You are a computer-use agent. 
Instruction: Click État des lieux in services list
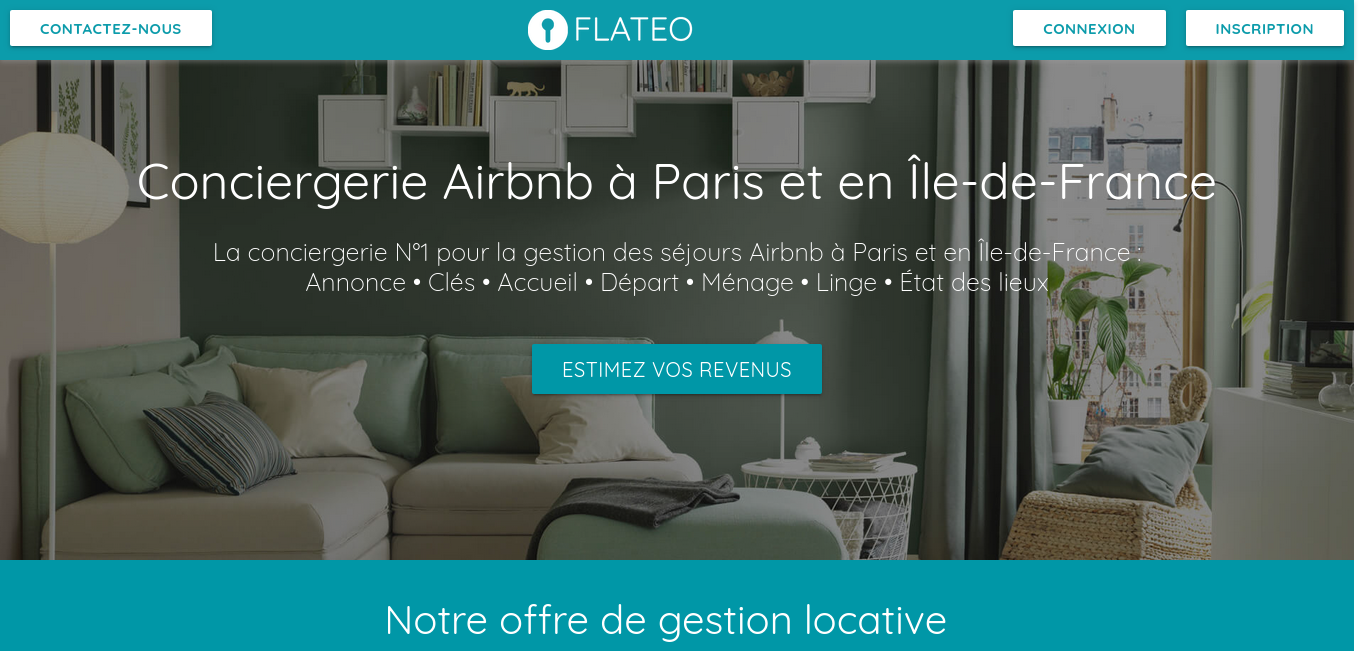coord(974,283)
